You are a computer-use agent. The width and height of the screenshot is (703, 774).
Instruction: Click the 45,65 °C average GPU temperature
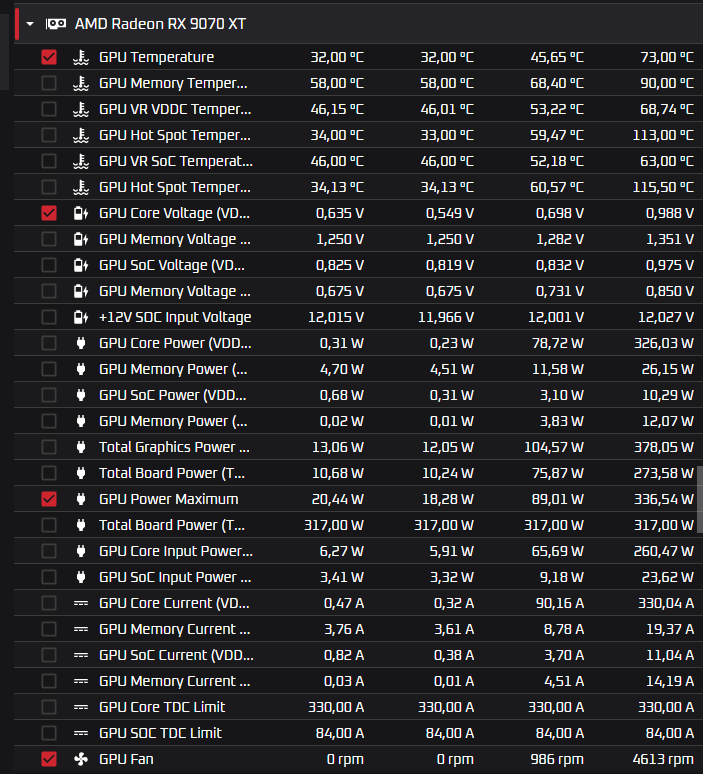coord(557,57)
